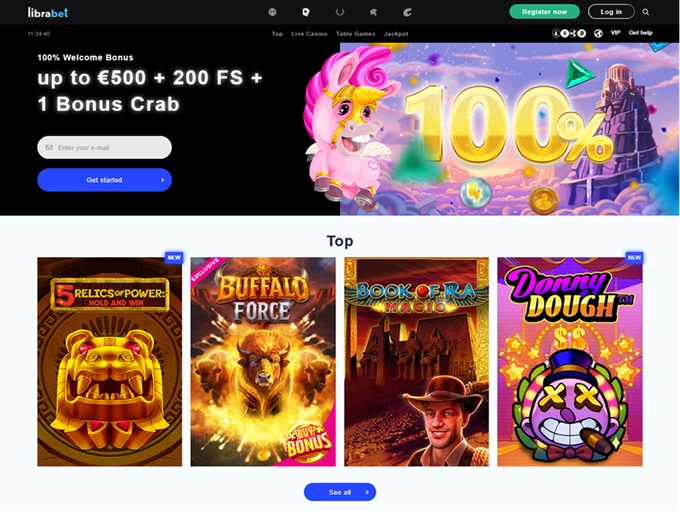Screen dimensions: 680x511
Task: Switch to the Table Games tab
Action: tap(355, 33)
